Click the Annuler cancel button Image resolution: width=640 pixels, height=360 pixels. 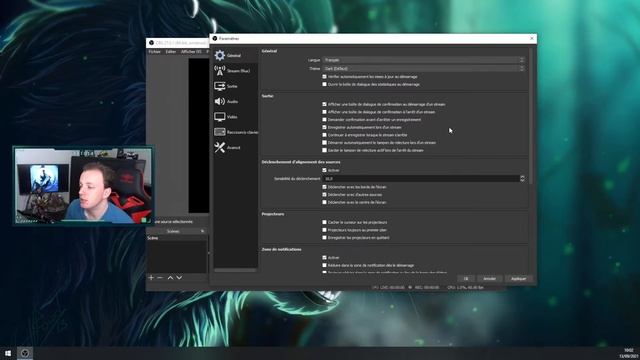(489, 279)
